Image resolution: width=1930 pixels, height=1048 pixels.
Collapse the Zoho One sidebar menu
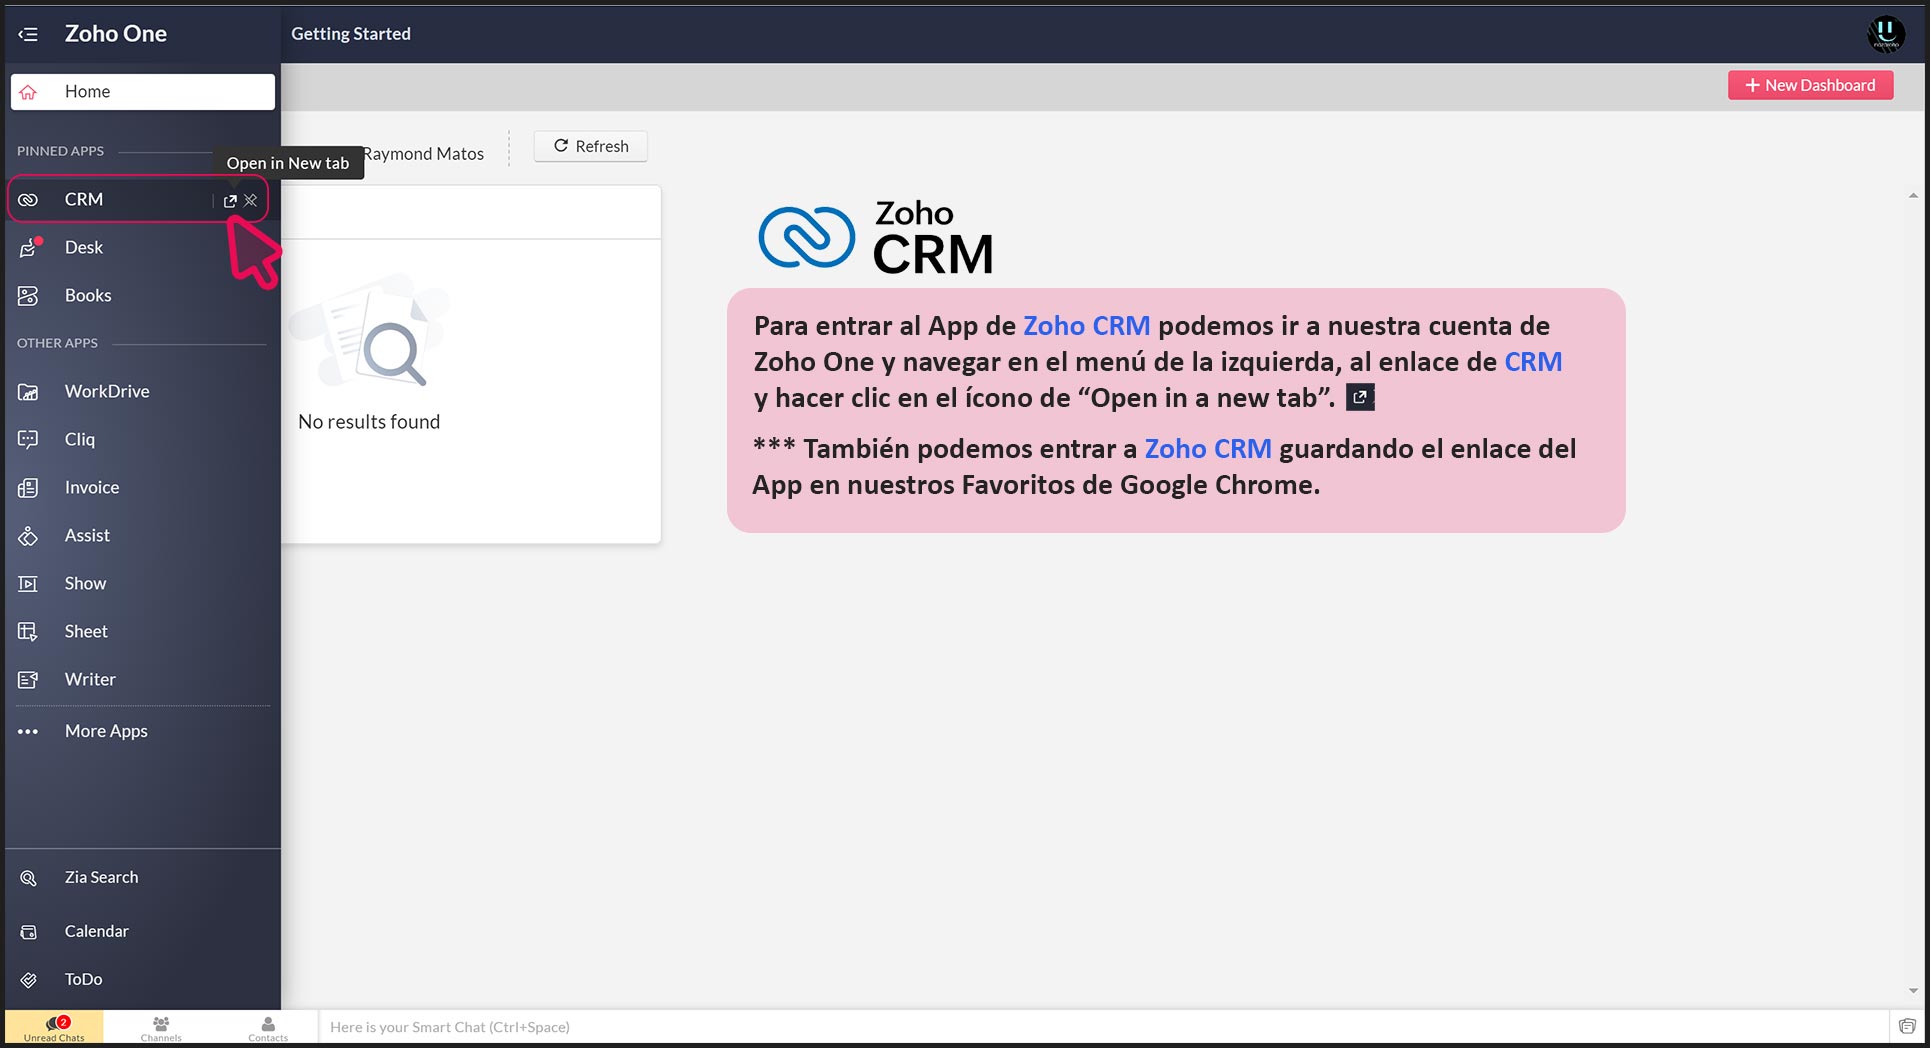point(28,34)
